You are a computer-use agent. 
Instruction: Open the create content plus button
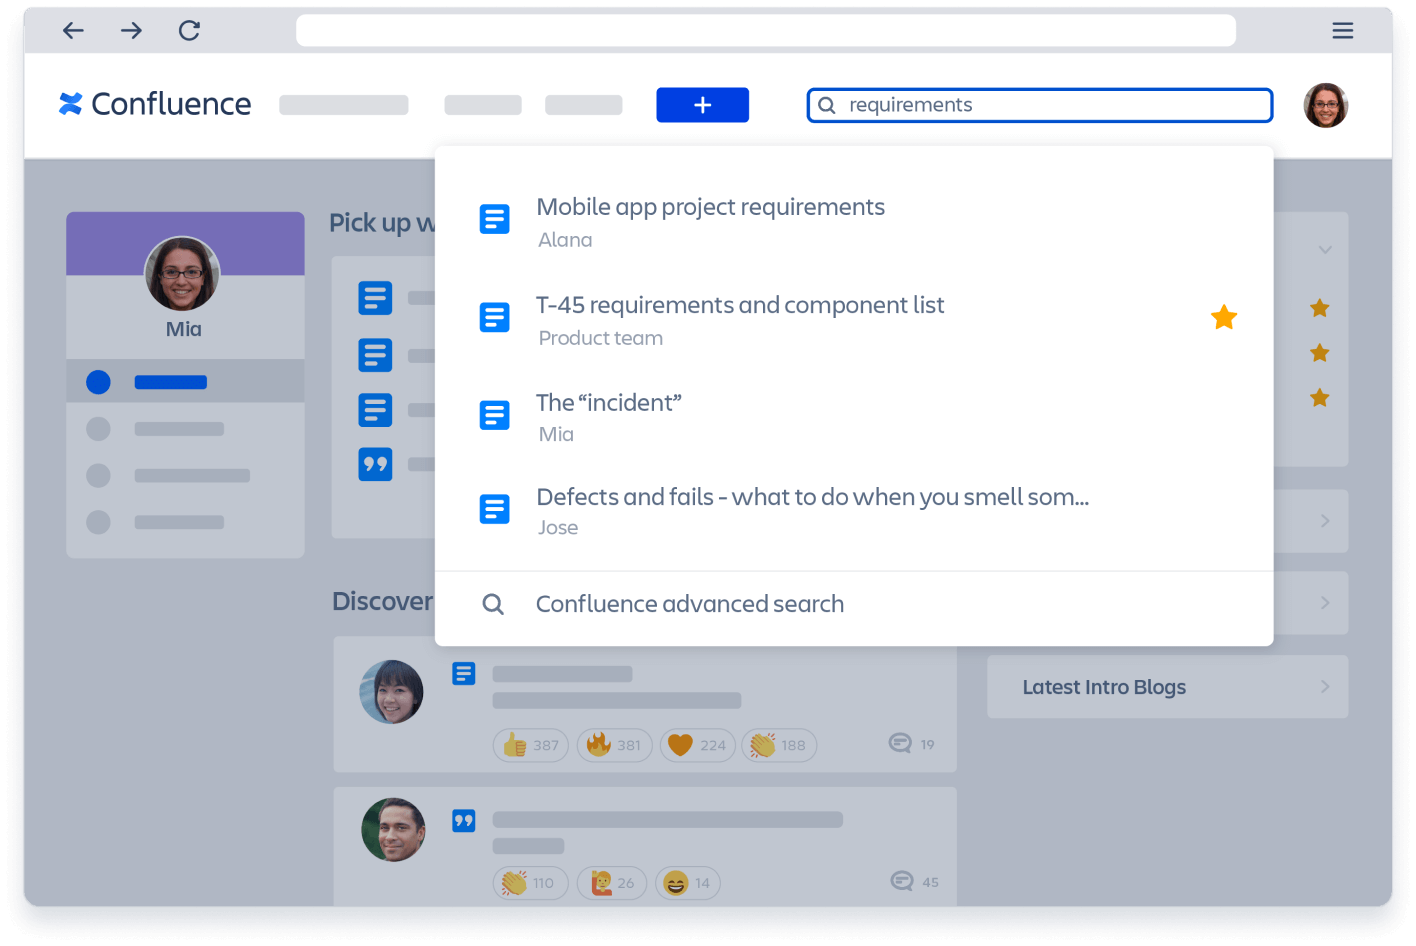point(702,104)
